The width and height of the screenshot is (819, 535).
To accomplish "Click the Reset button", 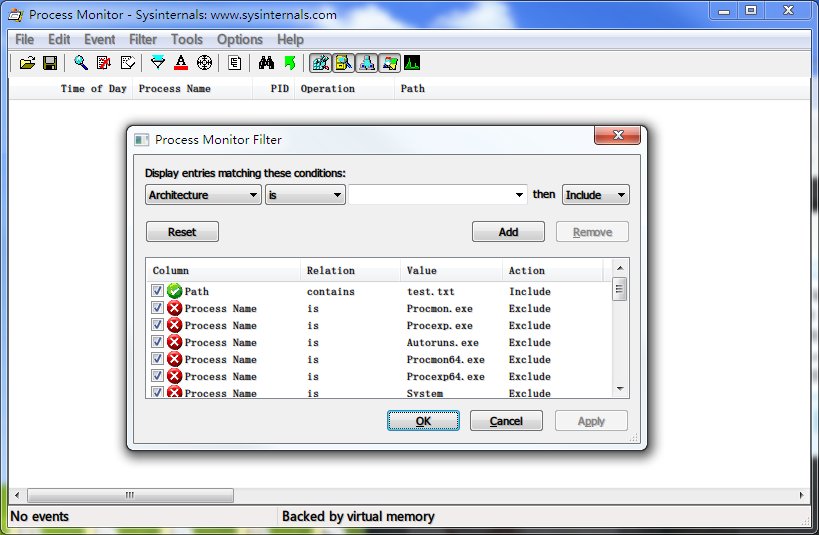I will 182,232.
